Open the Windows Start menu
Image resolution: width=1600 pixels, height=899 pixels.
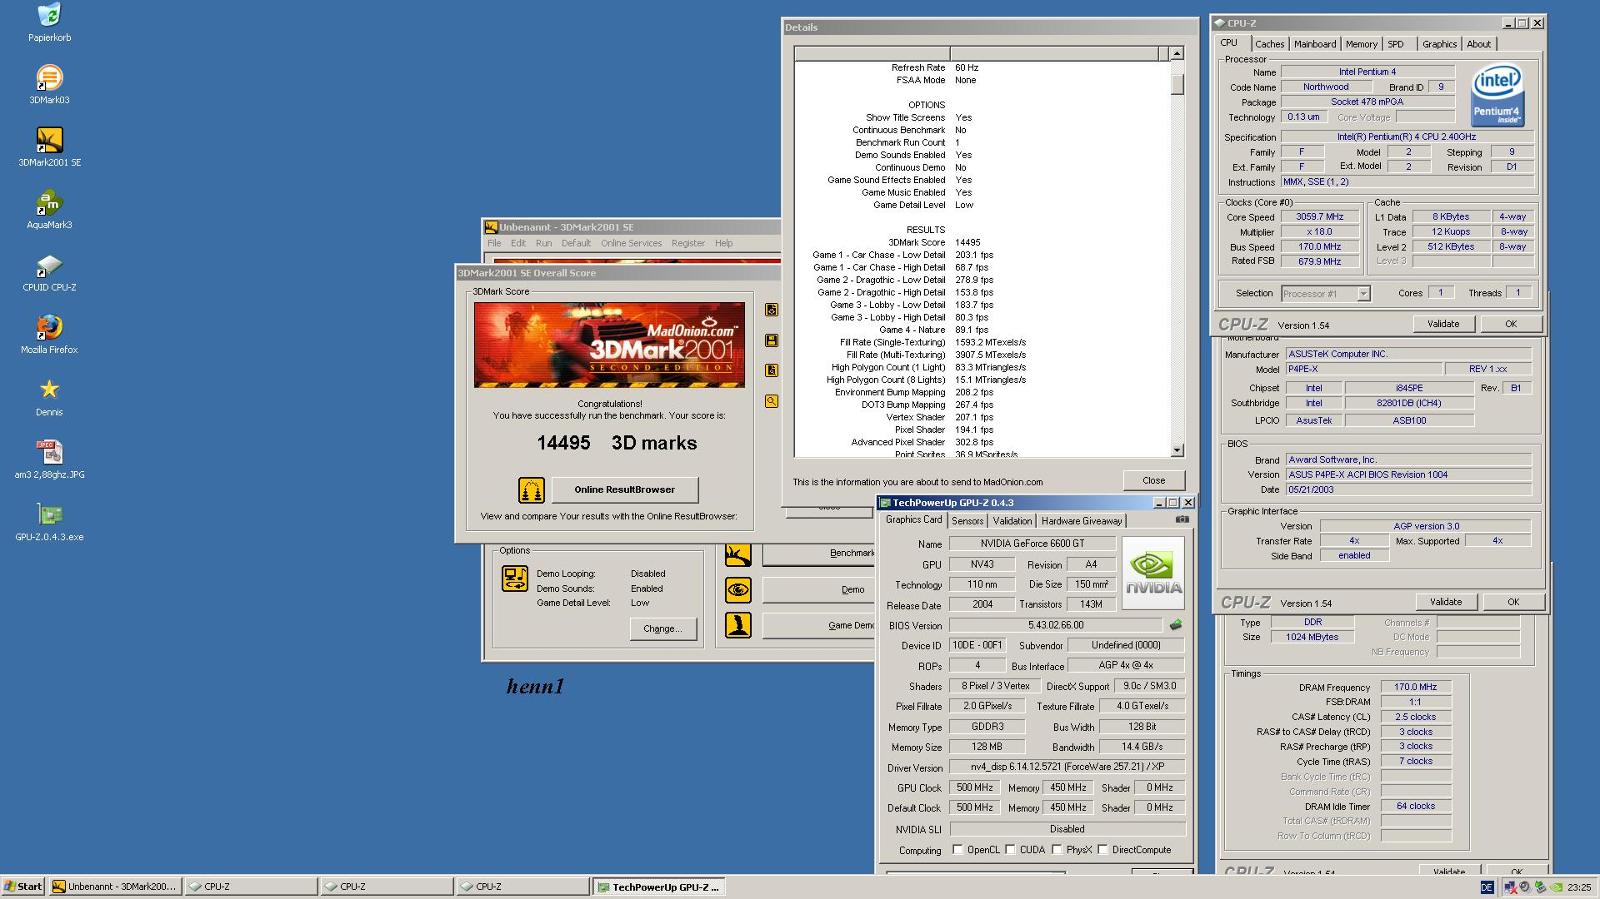(x=23, y=887)
